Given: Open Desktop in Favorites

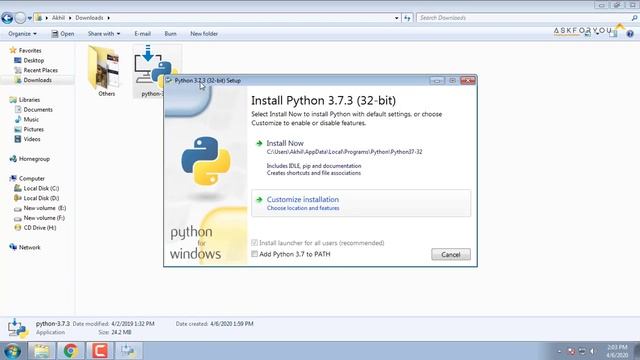Looking at the screenshot, I should [x=33, y=60].
